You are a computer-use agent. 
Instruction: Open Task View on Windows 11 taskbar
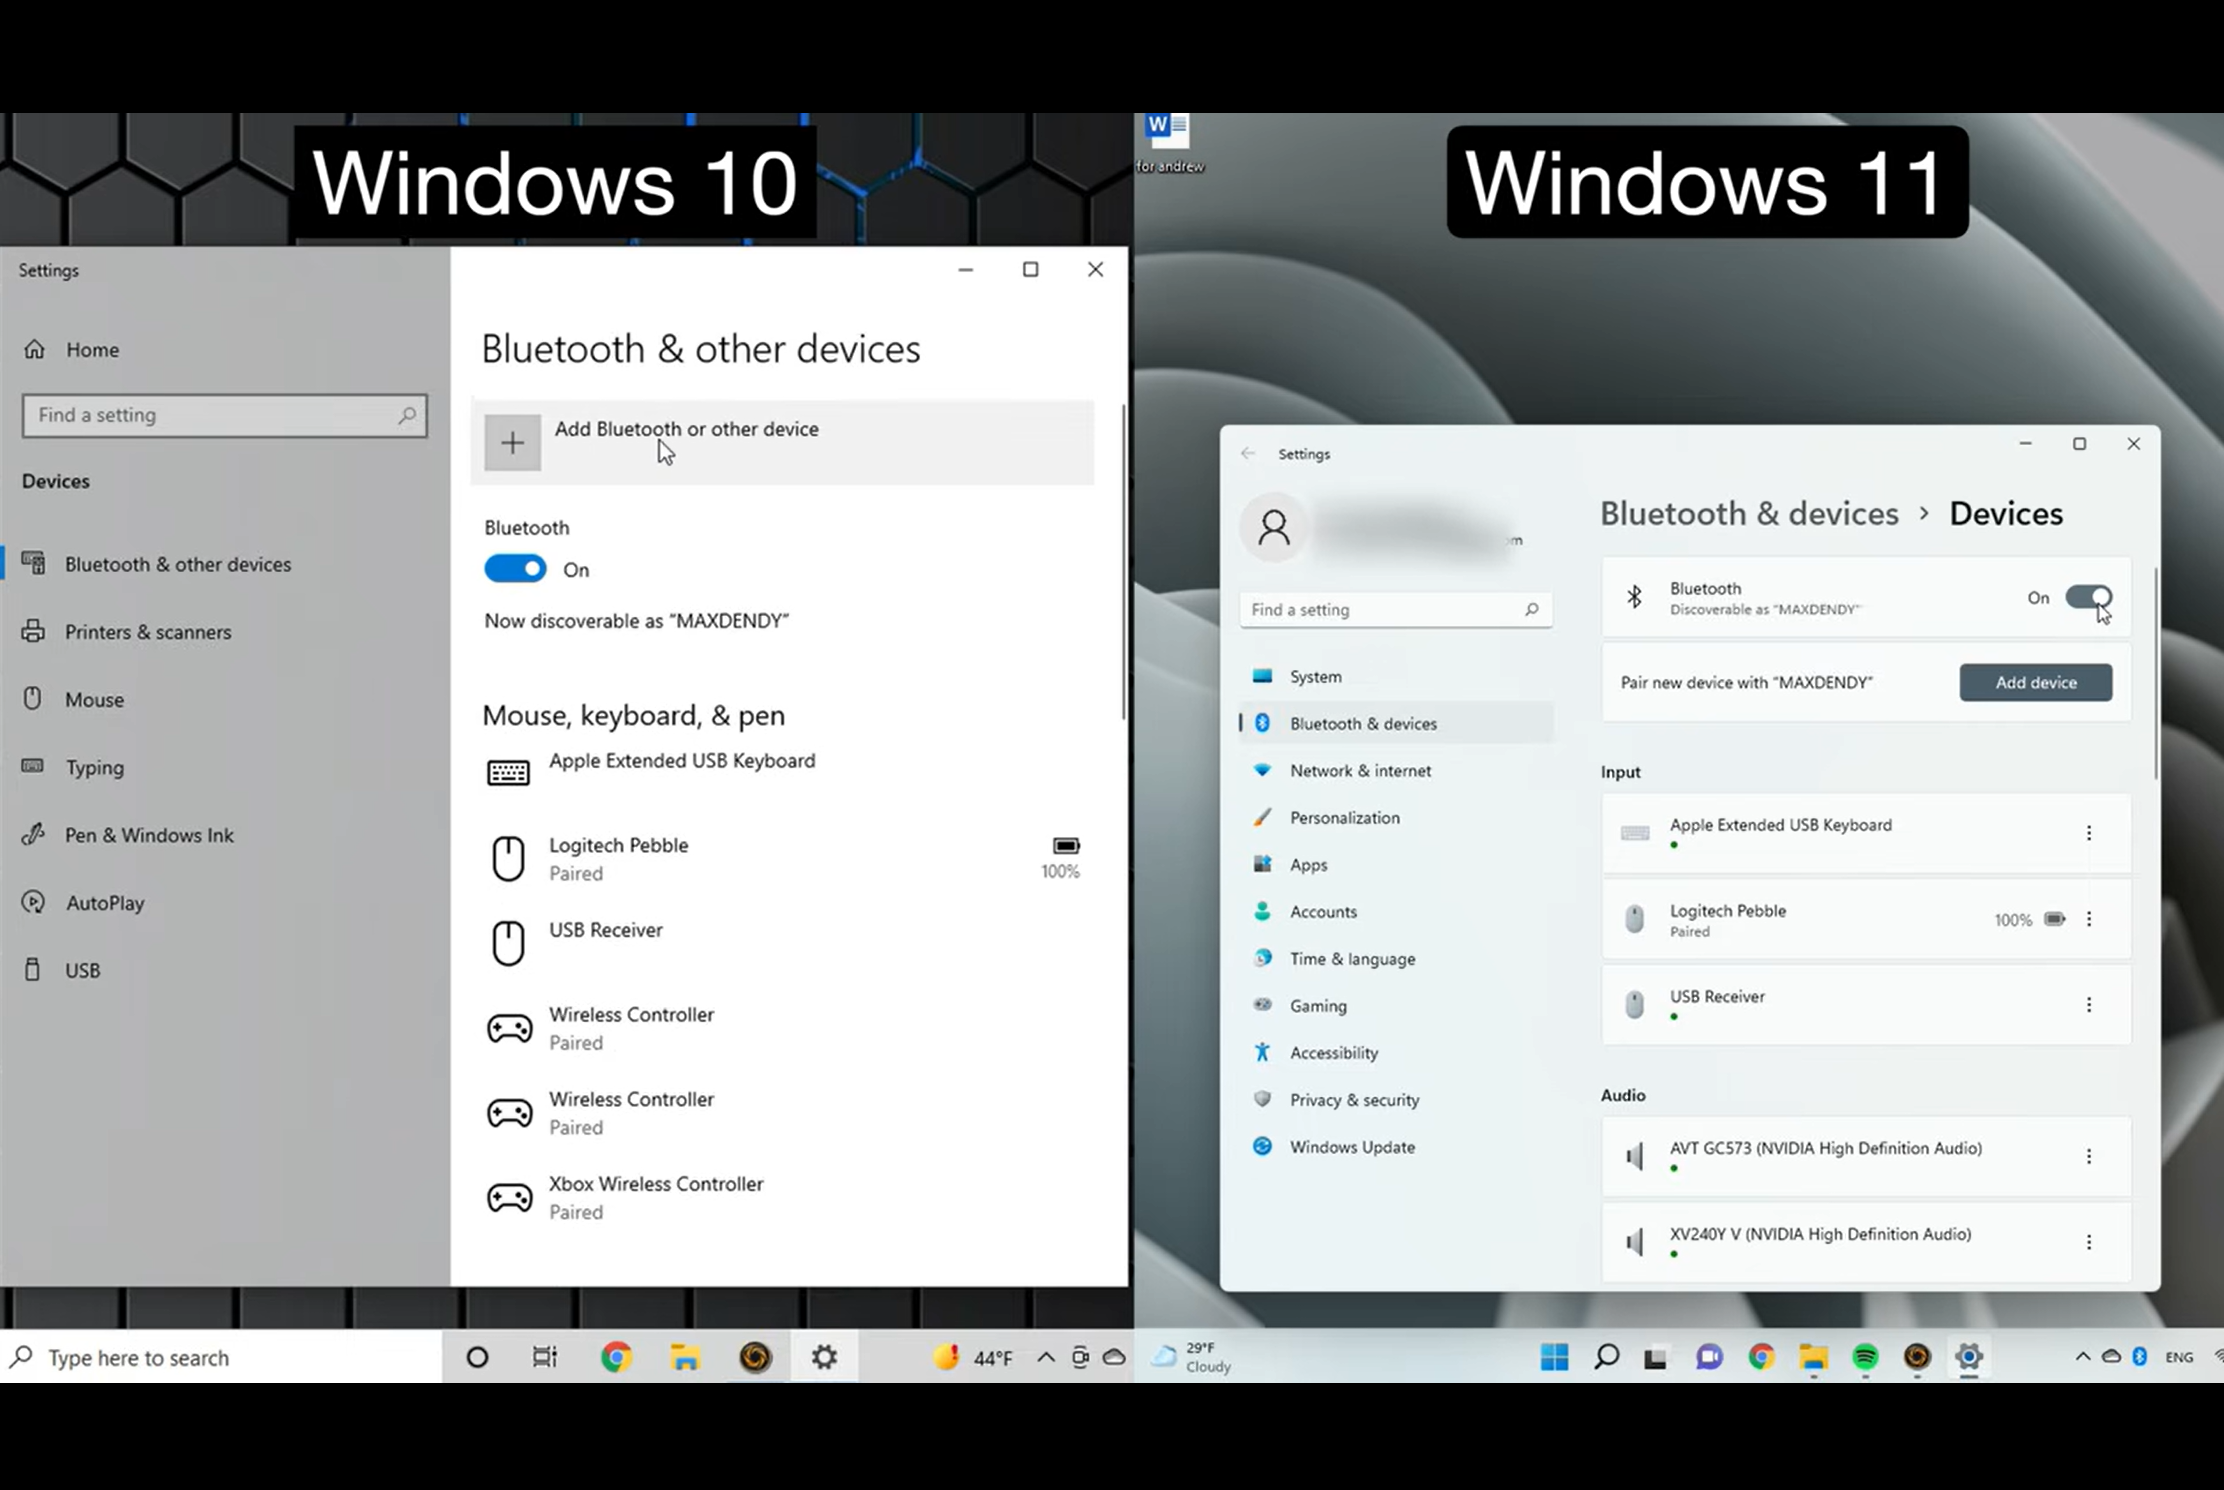pyautogui.click(x=1656, y=1358)
